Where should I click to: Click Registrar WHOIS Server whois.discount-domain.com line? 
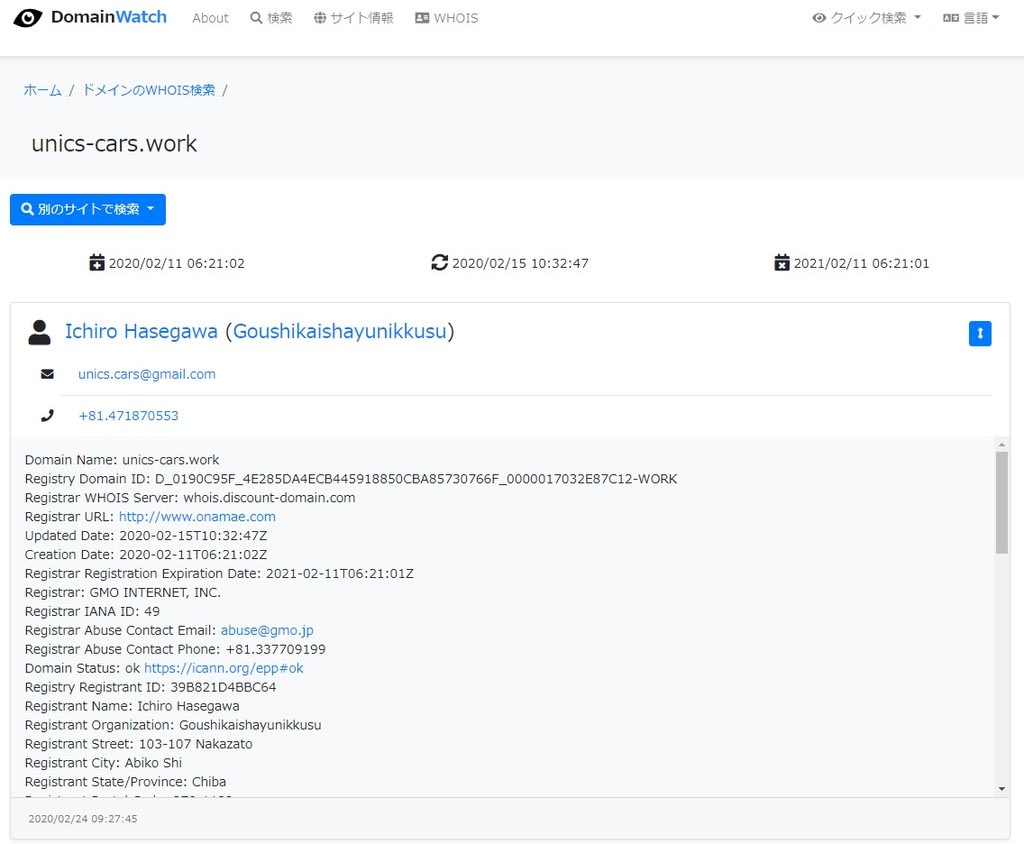(190, 498)
